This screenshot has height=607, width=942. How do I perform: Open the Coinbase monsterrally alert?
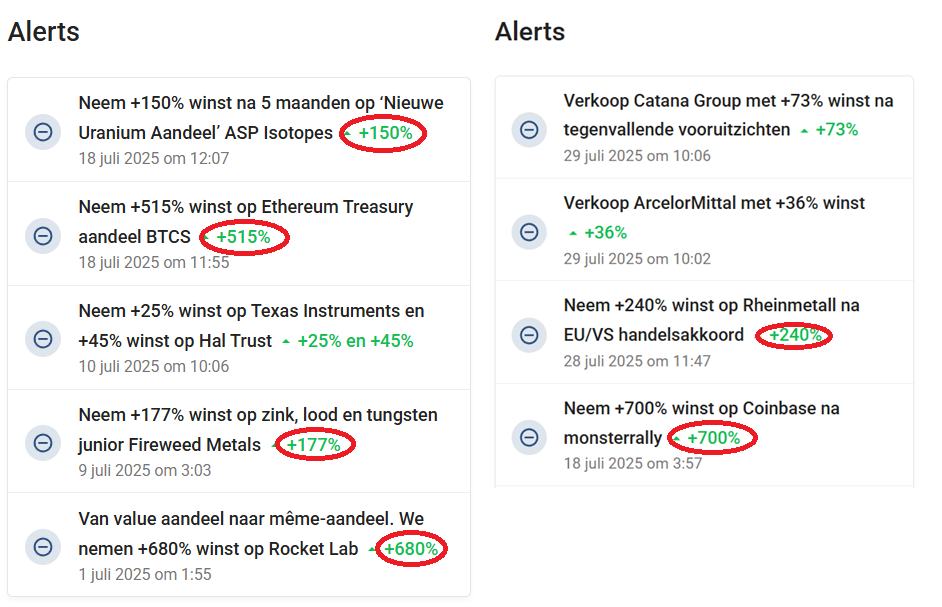(701, 422)
